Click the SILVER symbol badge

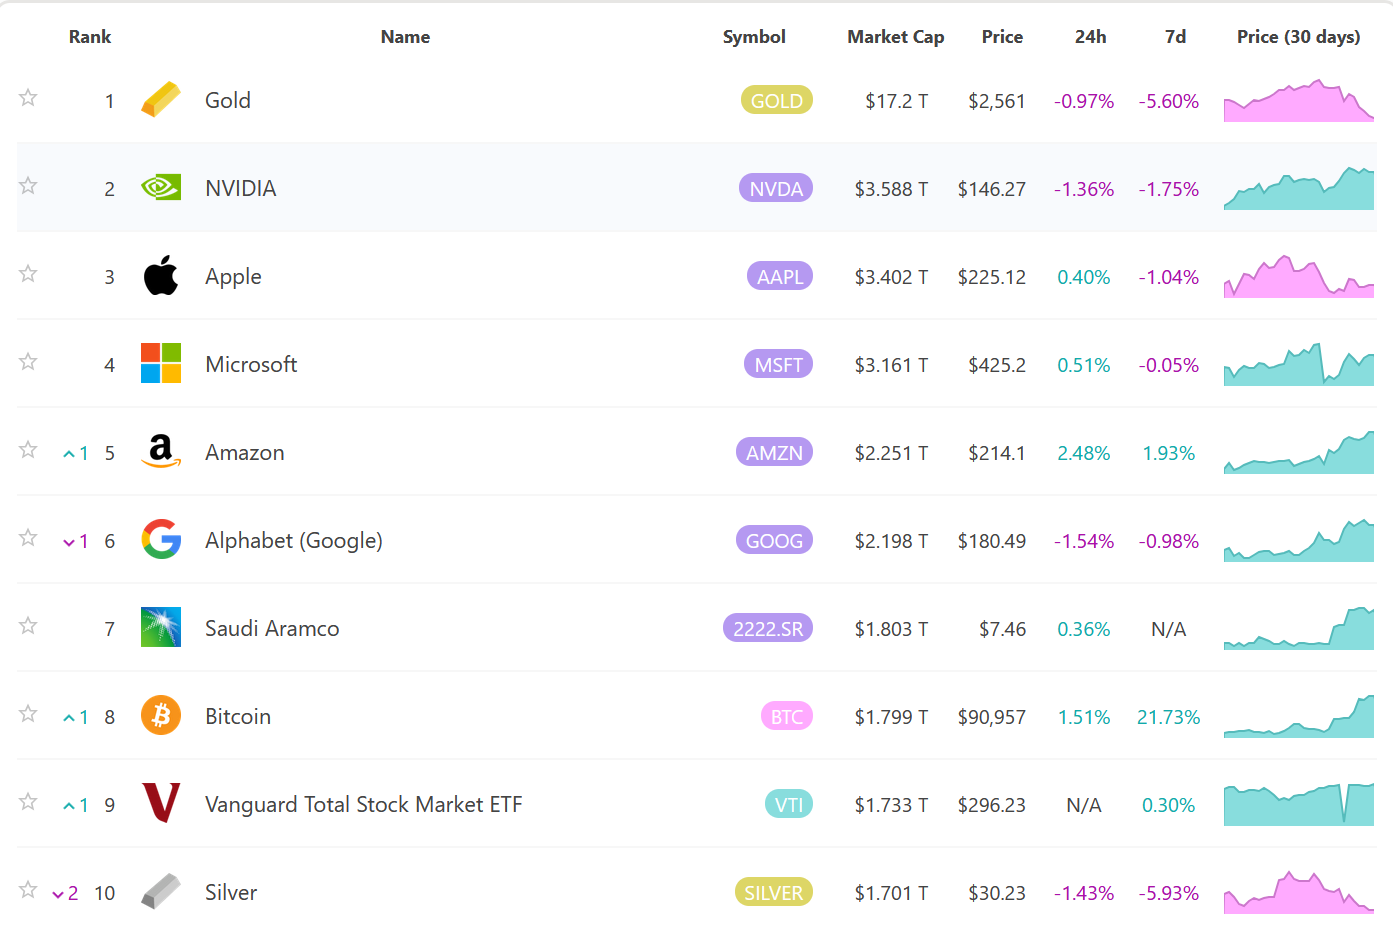[x=774, y=892]
